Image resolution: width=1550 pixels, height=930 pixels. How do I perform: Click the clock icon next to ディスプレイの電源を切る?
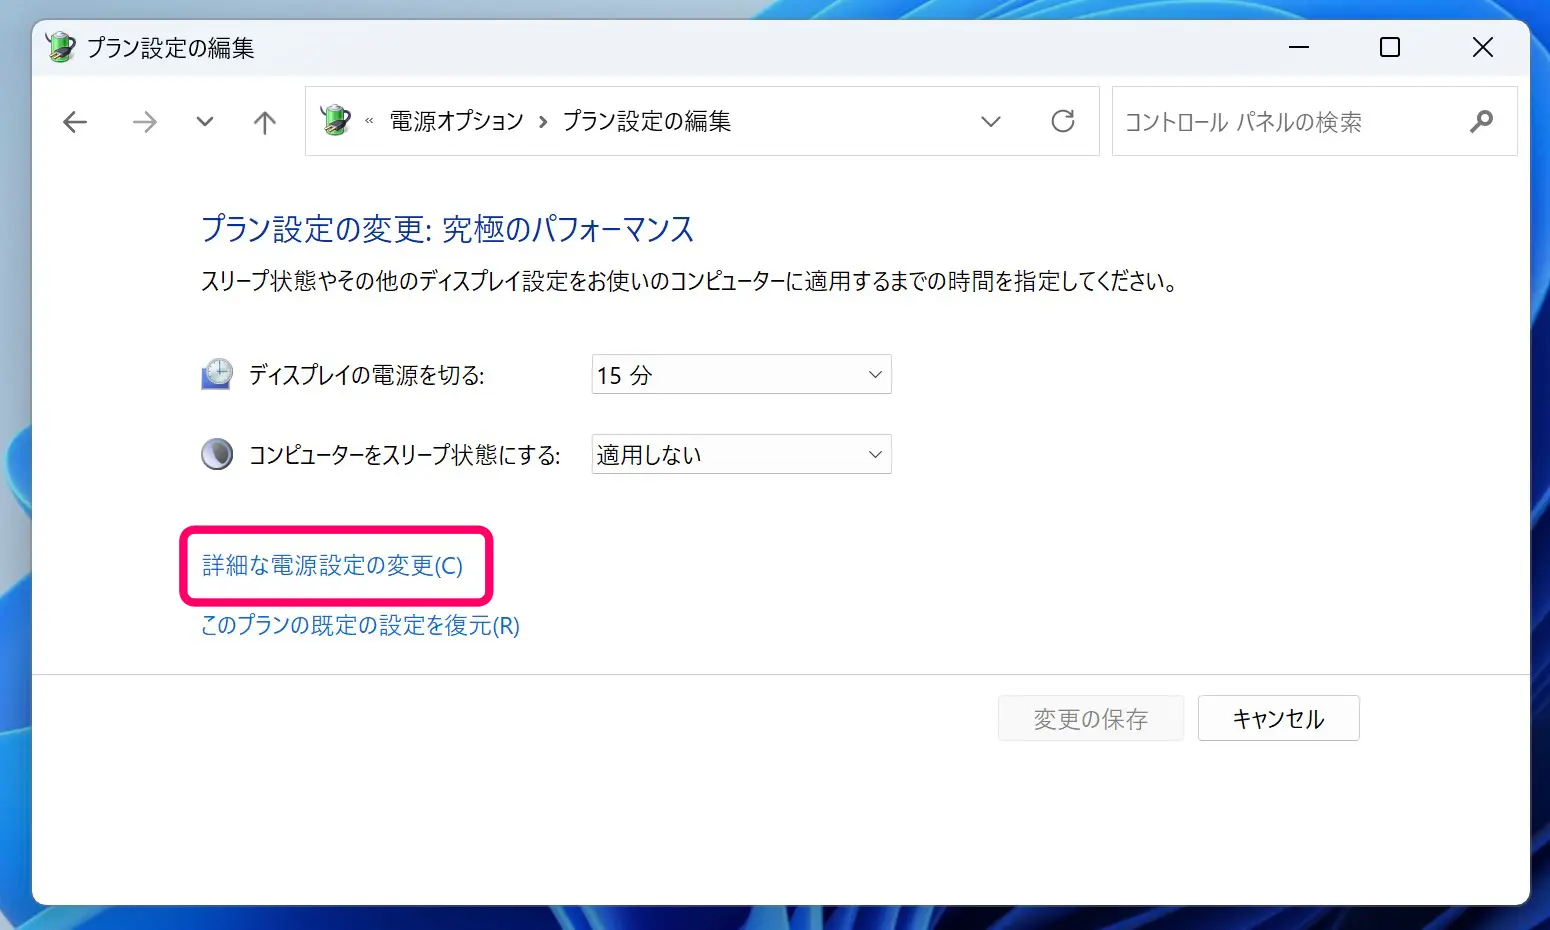215,374
